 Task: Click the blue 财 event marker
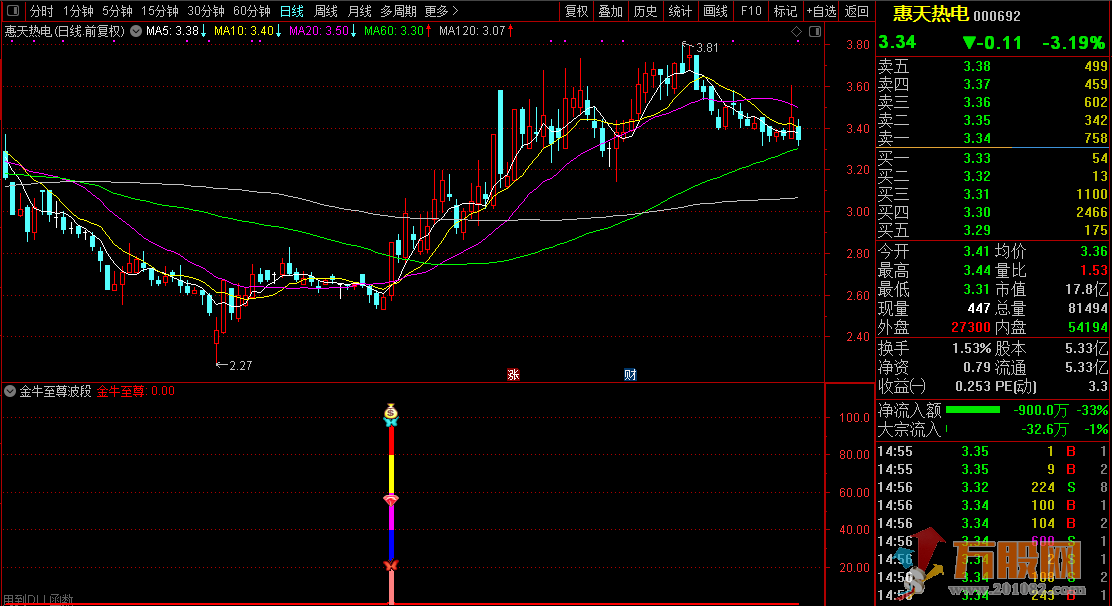pos(630,375)
